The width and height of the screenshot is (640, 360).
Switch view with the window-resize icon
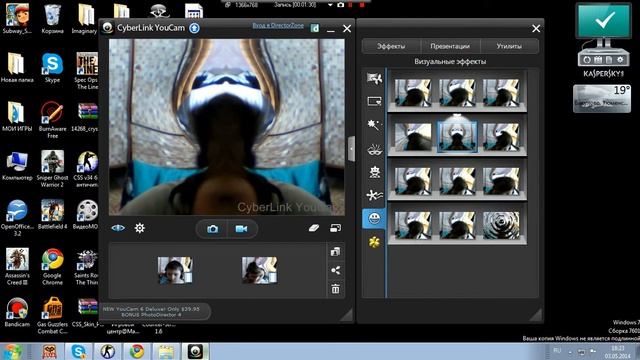[336, 228]
